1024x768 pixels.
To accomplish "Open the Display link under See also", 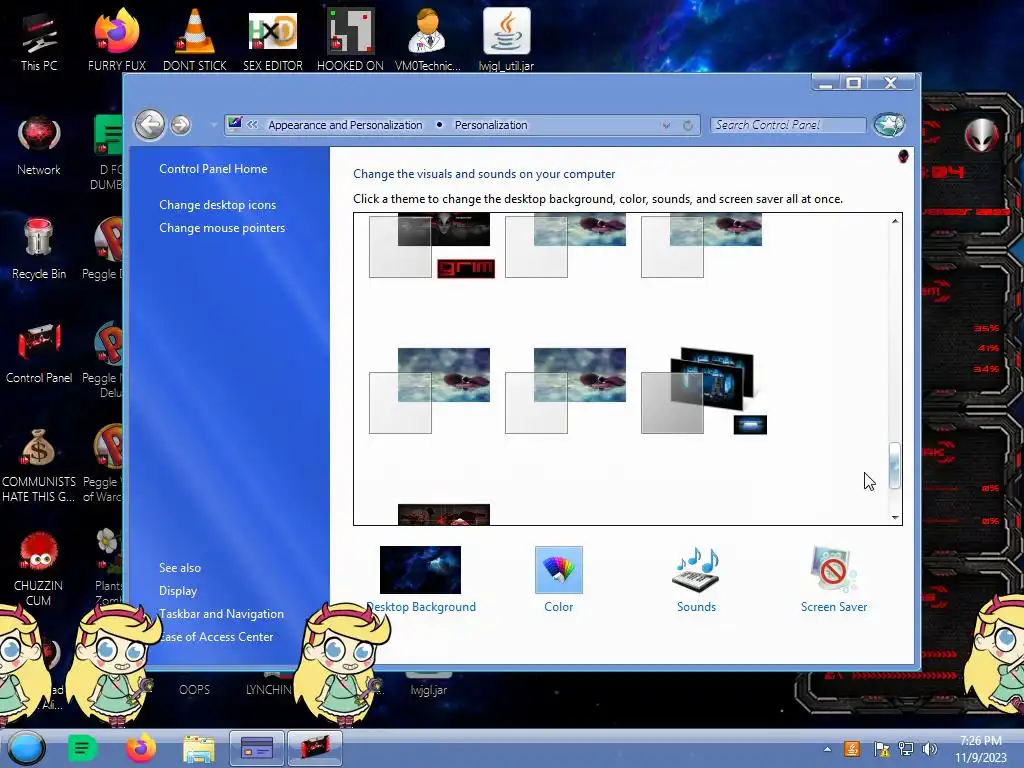I will (x=178, y=590).
